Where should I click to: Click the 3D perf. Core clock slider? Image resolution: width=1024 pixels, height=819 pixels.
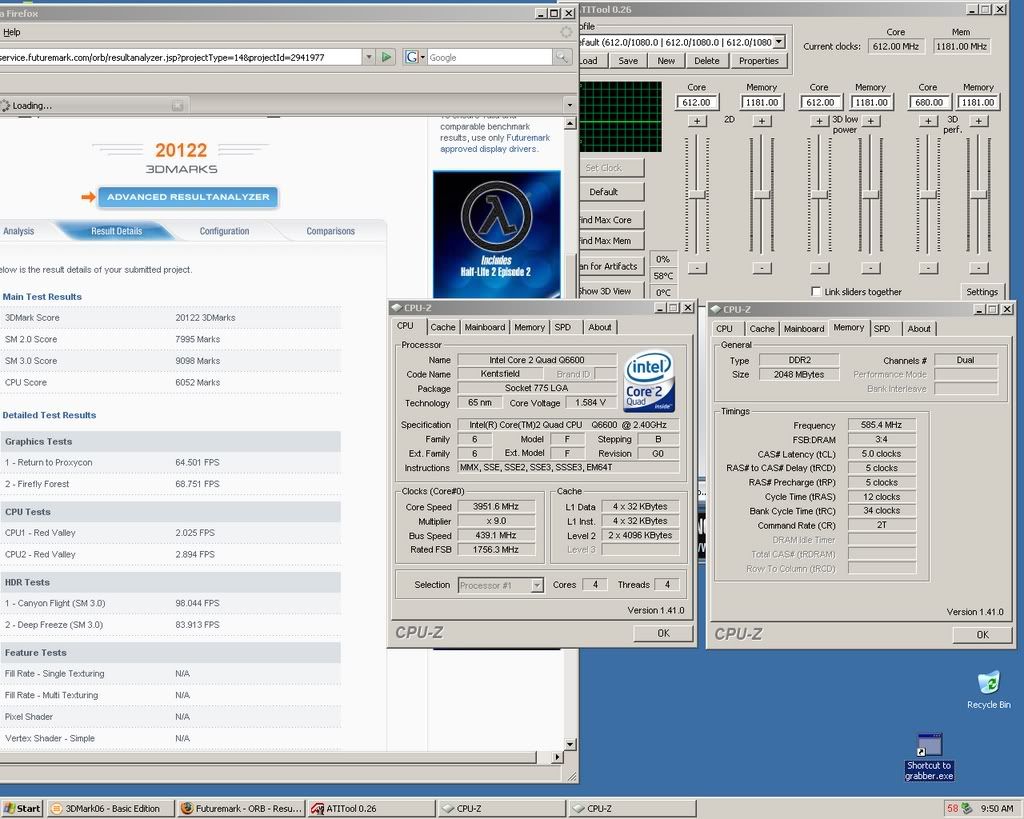928,195
